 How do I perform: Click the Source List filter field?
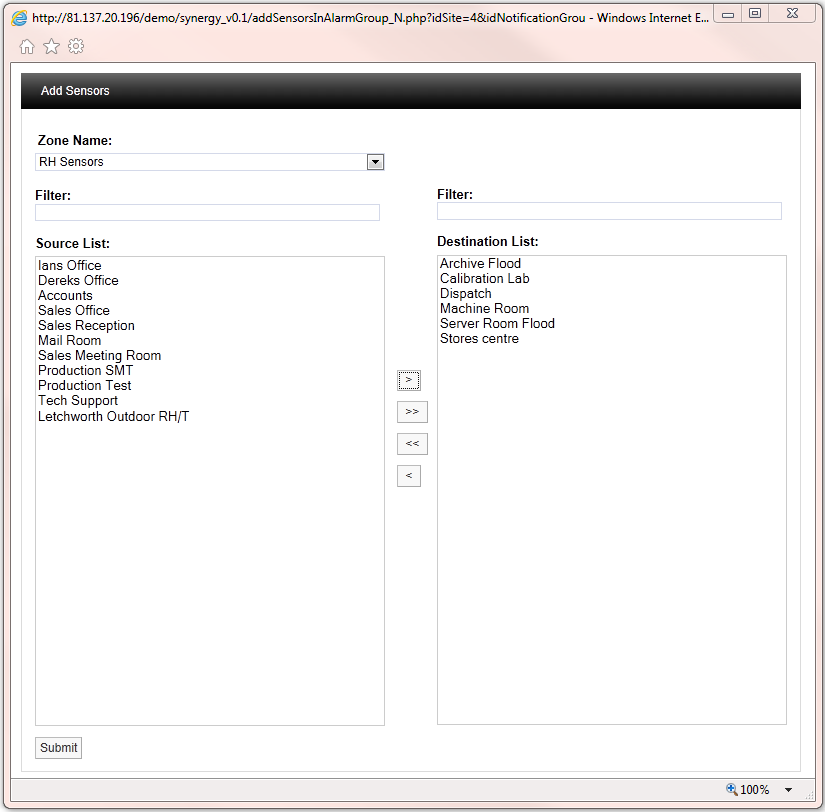pos(207,212)
